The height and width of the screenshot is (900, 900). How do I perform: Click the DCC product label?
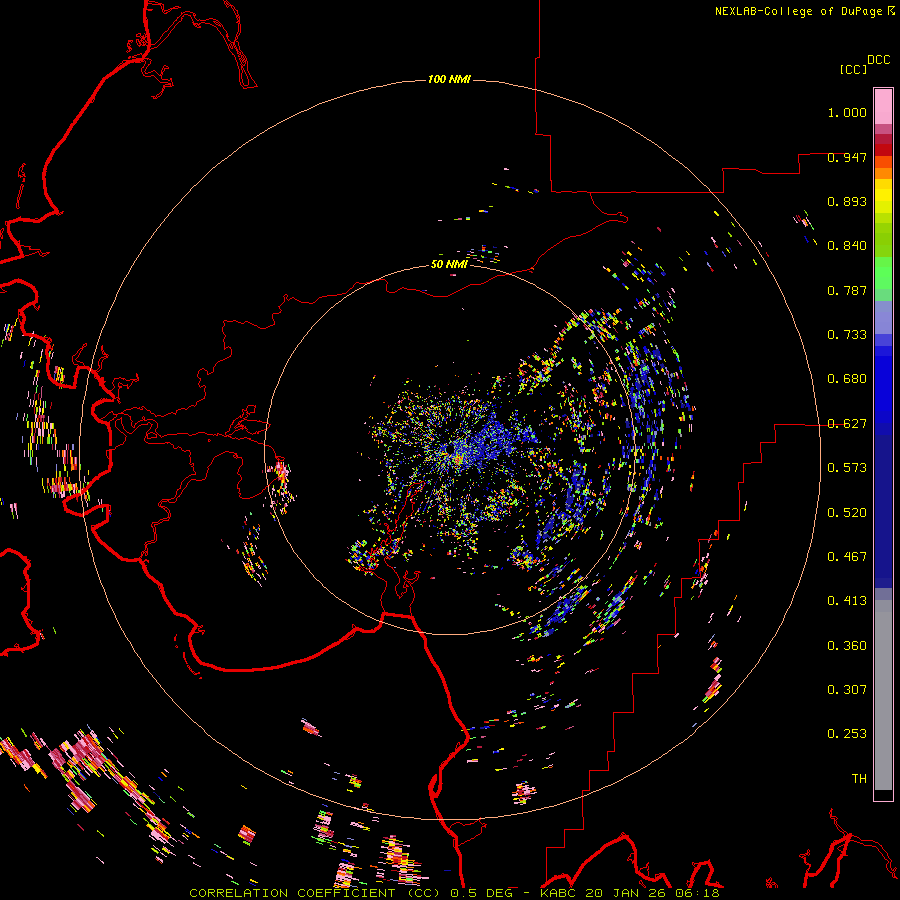[878, 60]
